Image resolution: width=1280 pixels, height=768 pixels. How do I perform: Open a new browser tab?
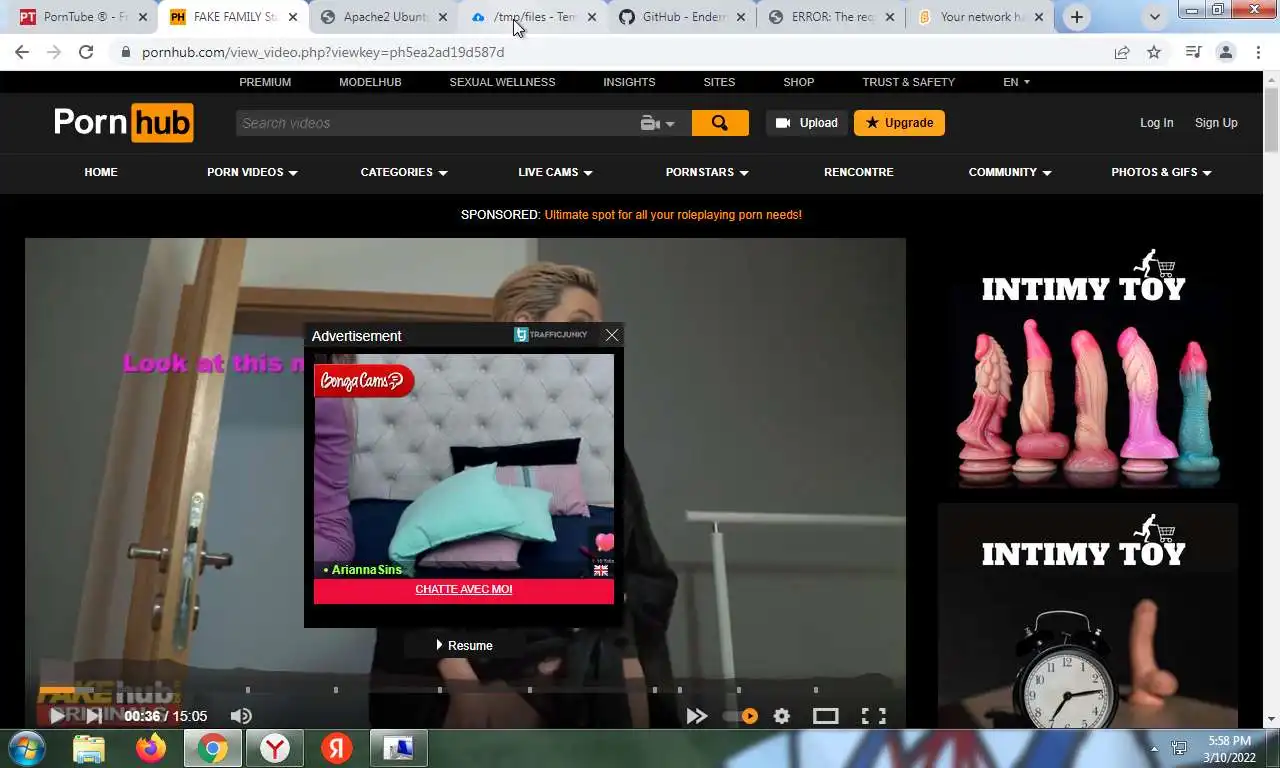coord(1076,17)
